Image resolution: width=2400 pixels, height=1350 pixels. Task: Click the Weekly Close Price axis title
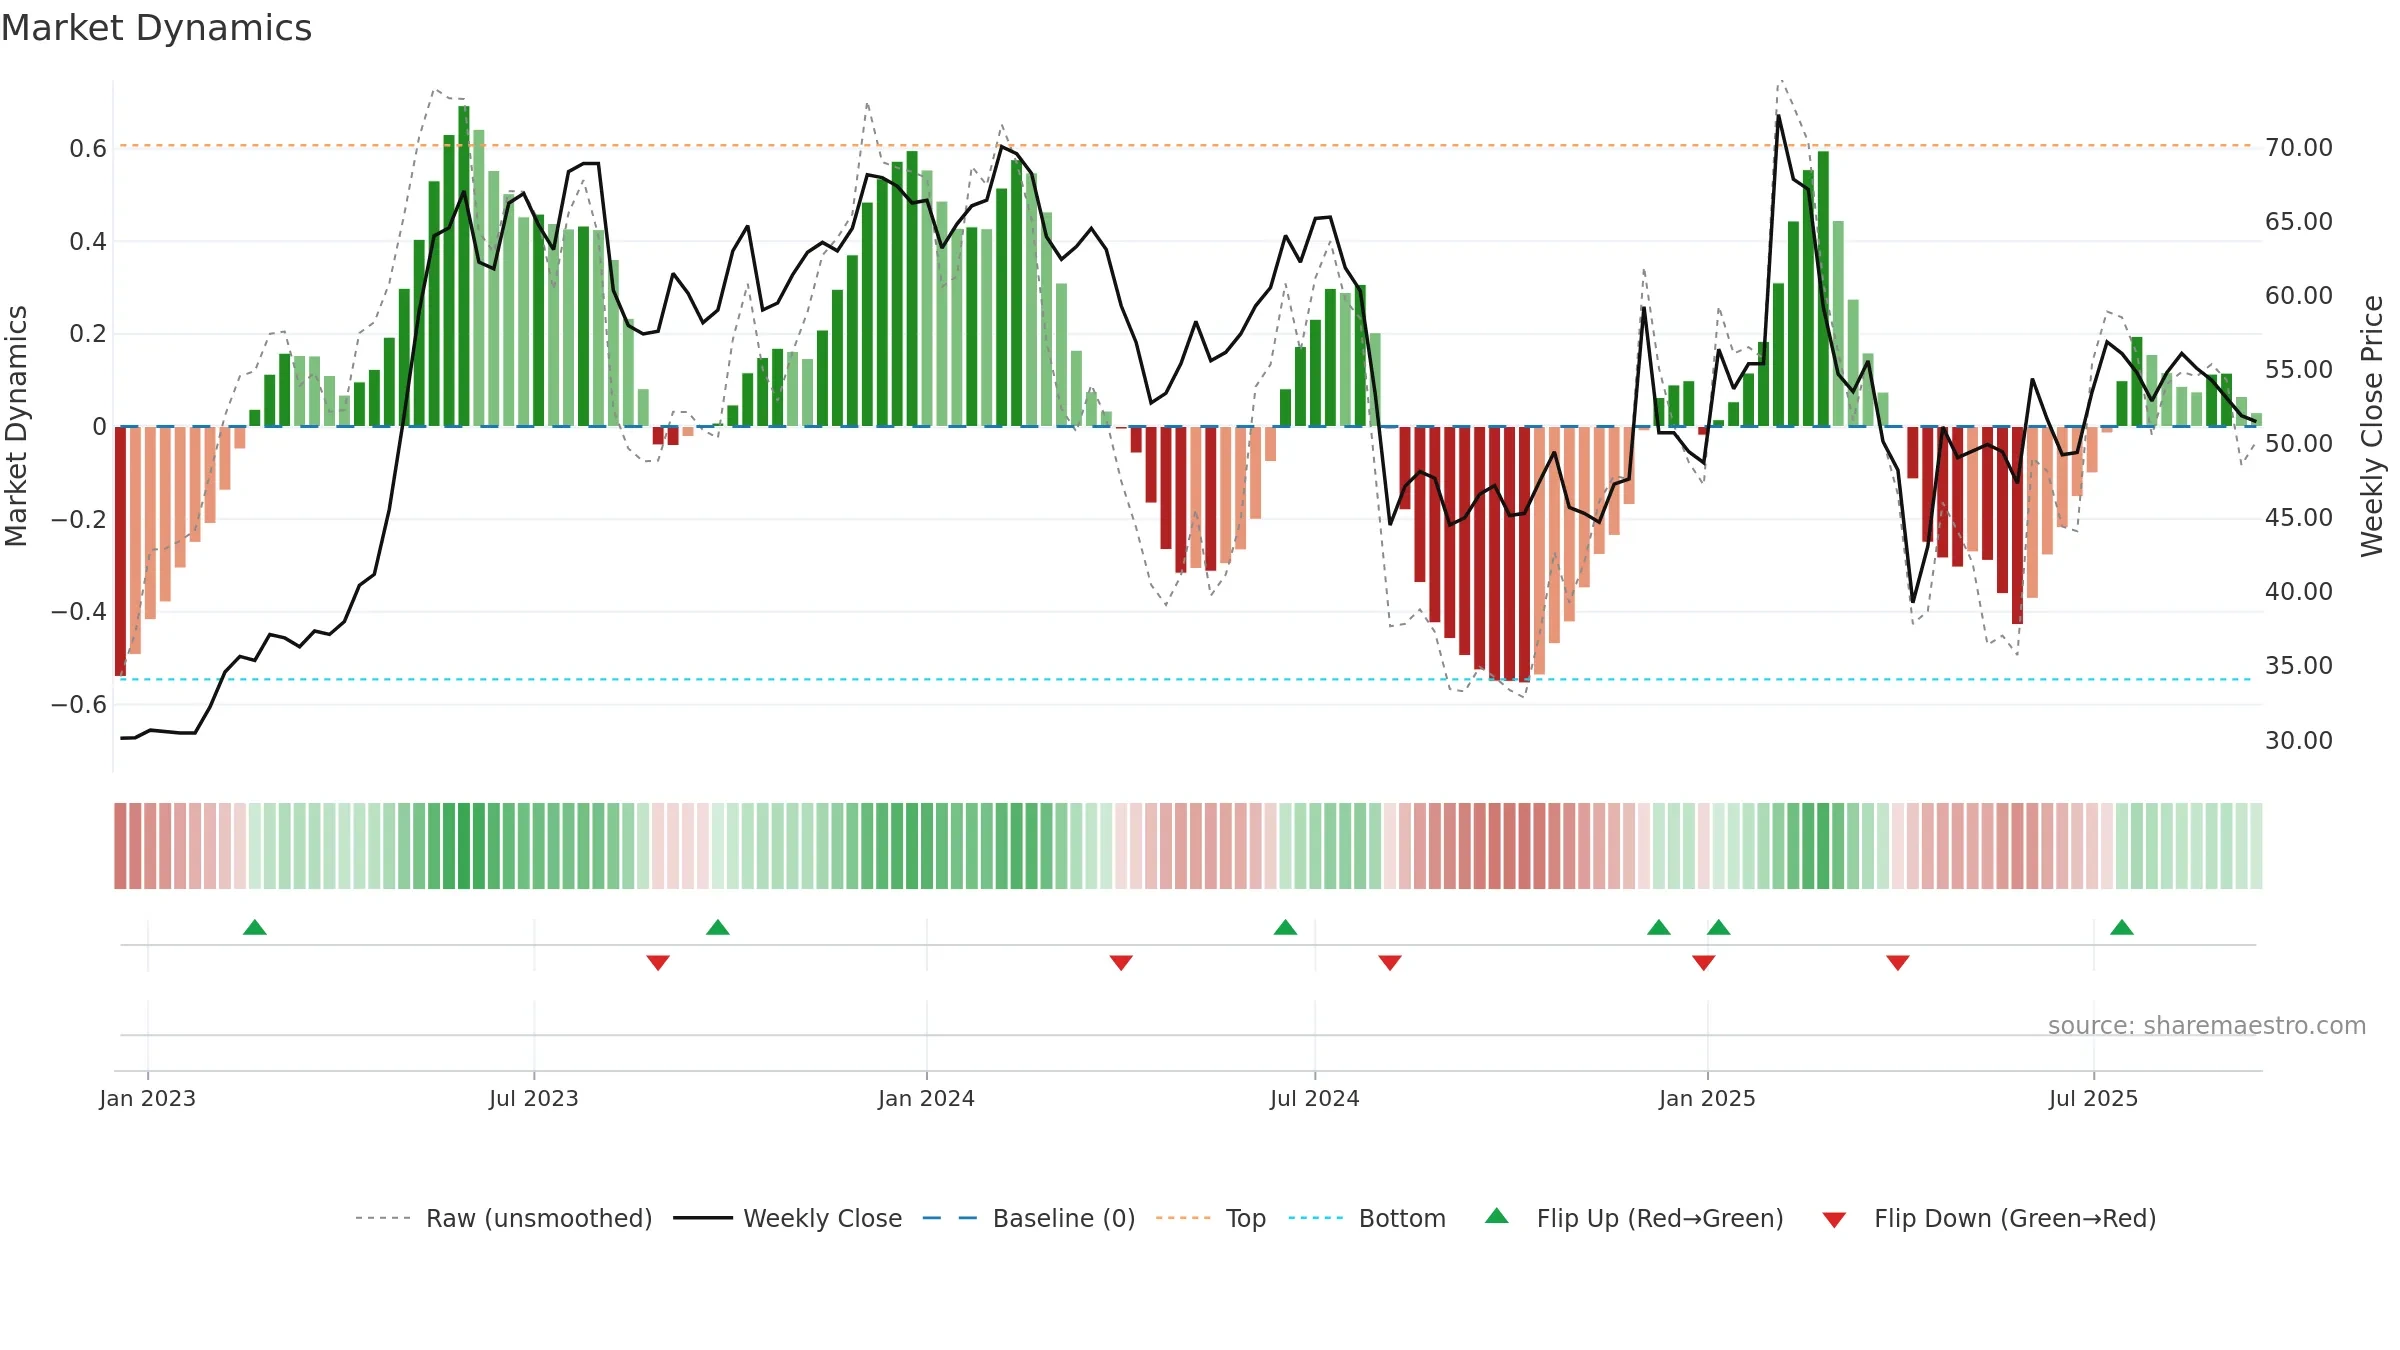pyautogui.click(x=2373, y=426)
